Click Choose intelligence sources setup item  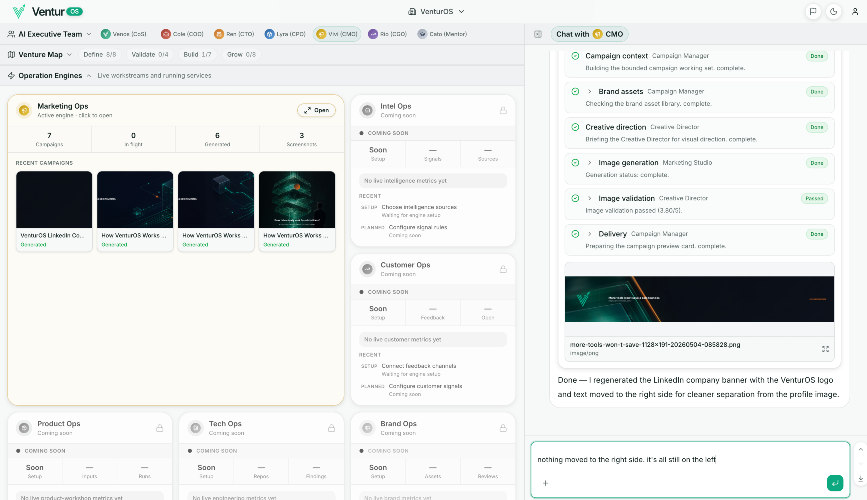(x=419, y=207)
